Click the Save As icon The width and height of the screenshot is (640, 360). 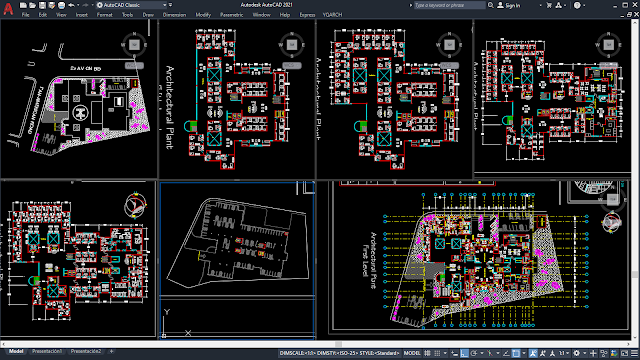(x=51, y=5)
